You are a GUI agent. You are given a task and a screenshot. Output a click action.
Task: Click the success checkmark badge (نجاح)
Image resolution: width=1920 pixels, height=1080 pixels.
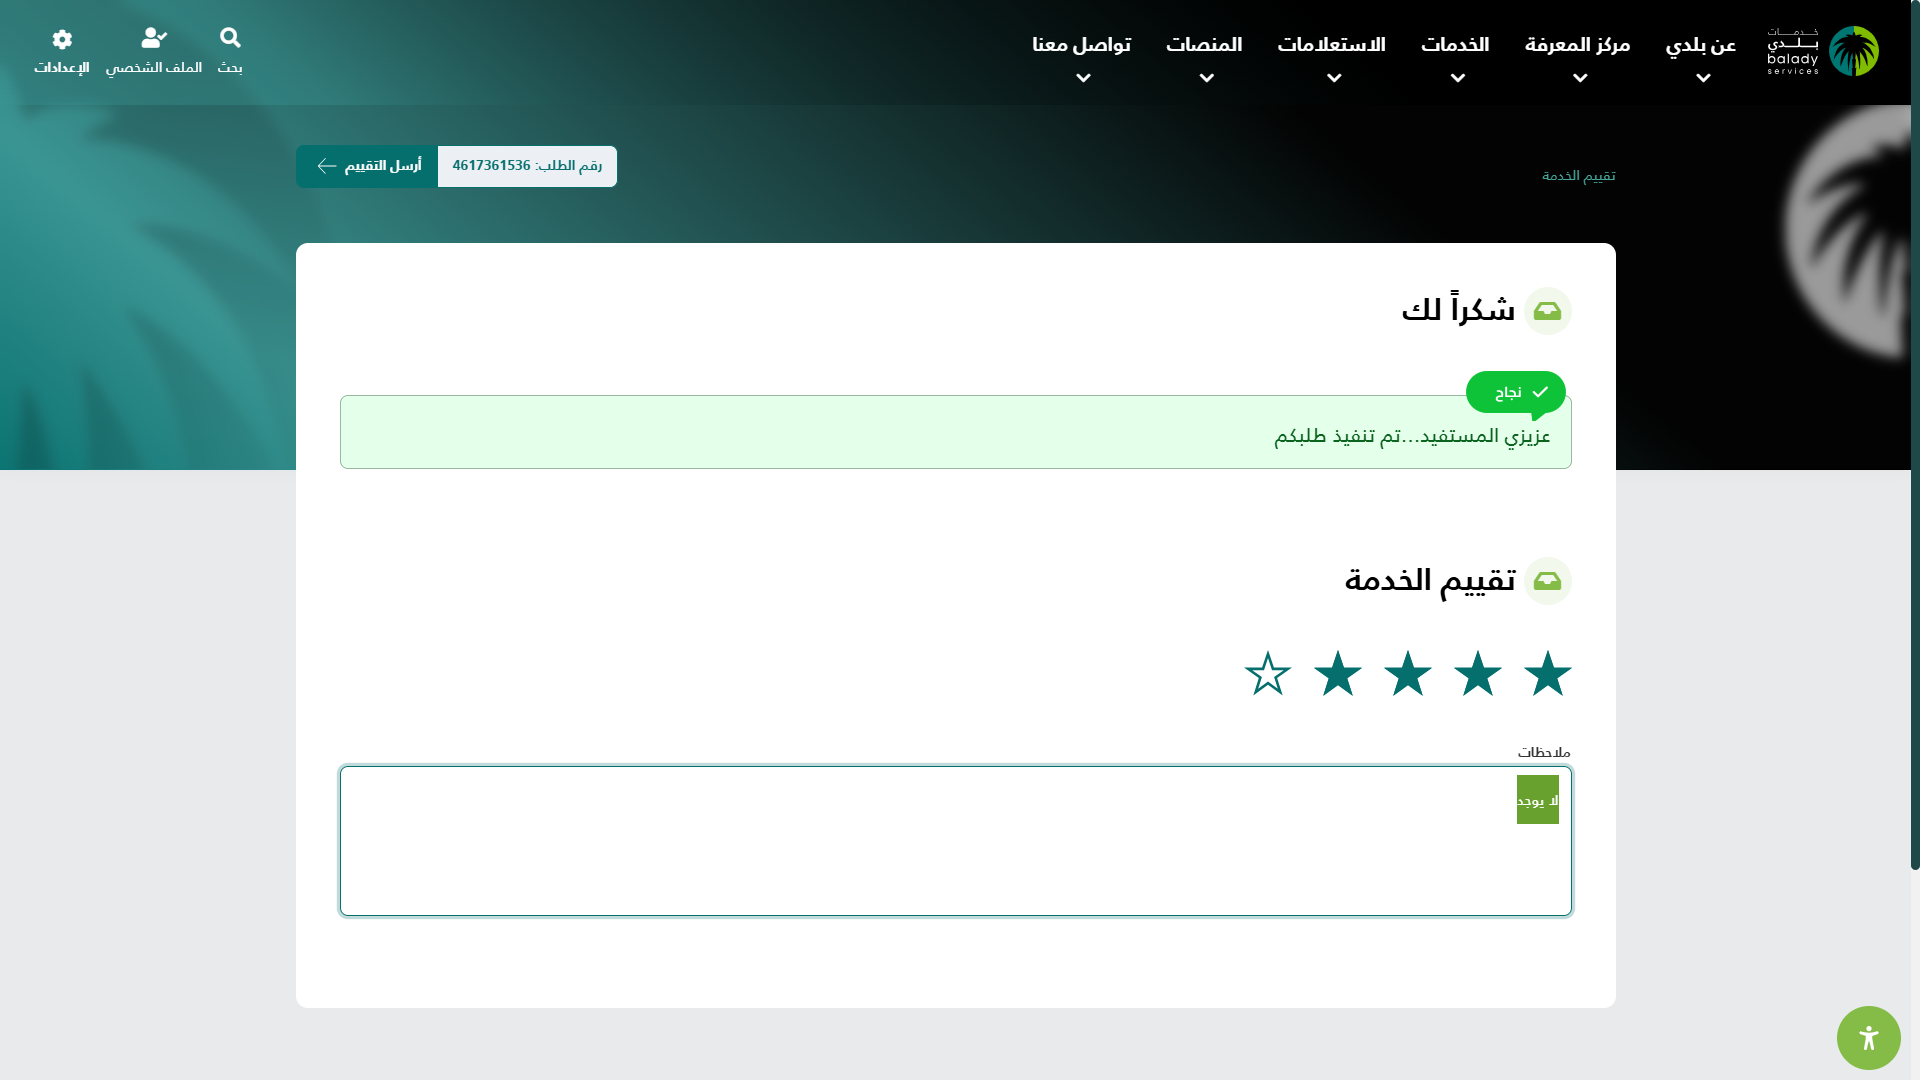point(1515,392)
